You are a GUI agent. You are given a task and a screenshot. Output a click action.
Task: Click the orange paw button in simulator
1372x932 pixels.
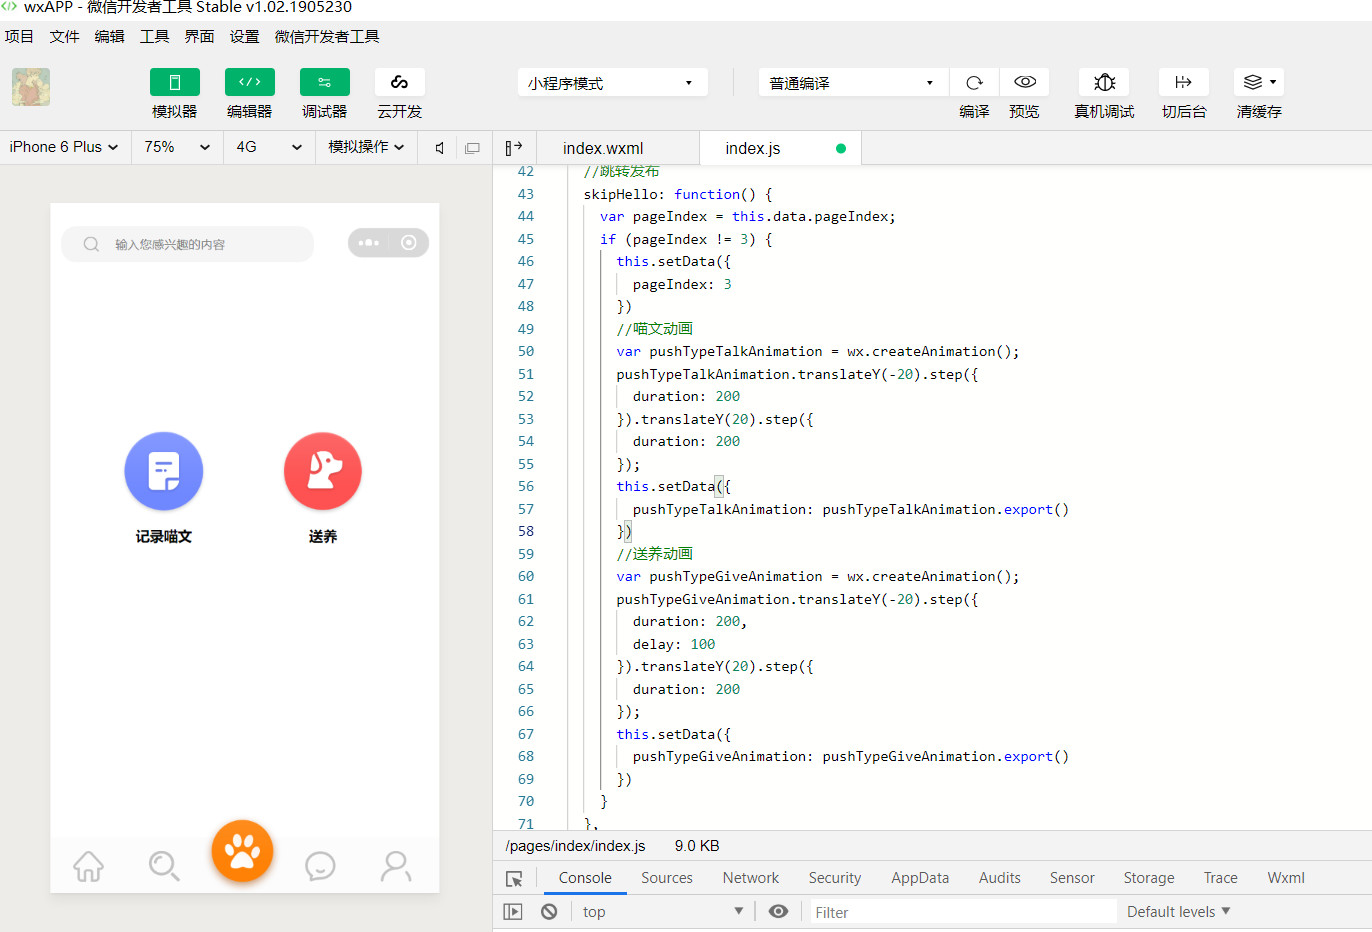[x=242, y=851]
